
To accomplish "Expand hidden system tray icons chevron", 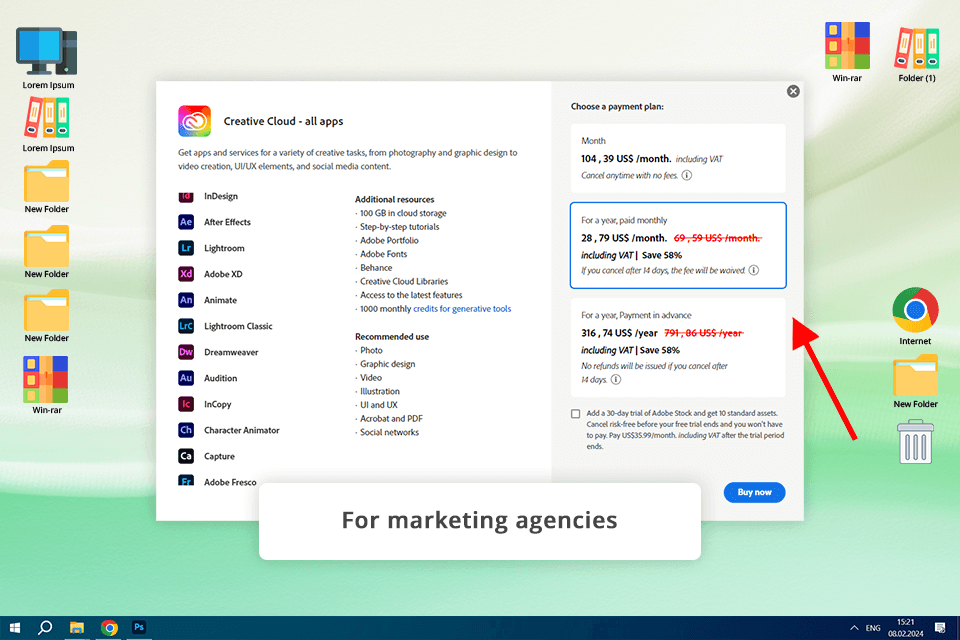I will point(854,628).
